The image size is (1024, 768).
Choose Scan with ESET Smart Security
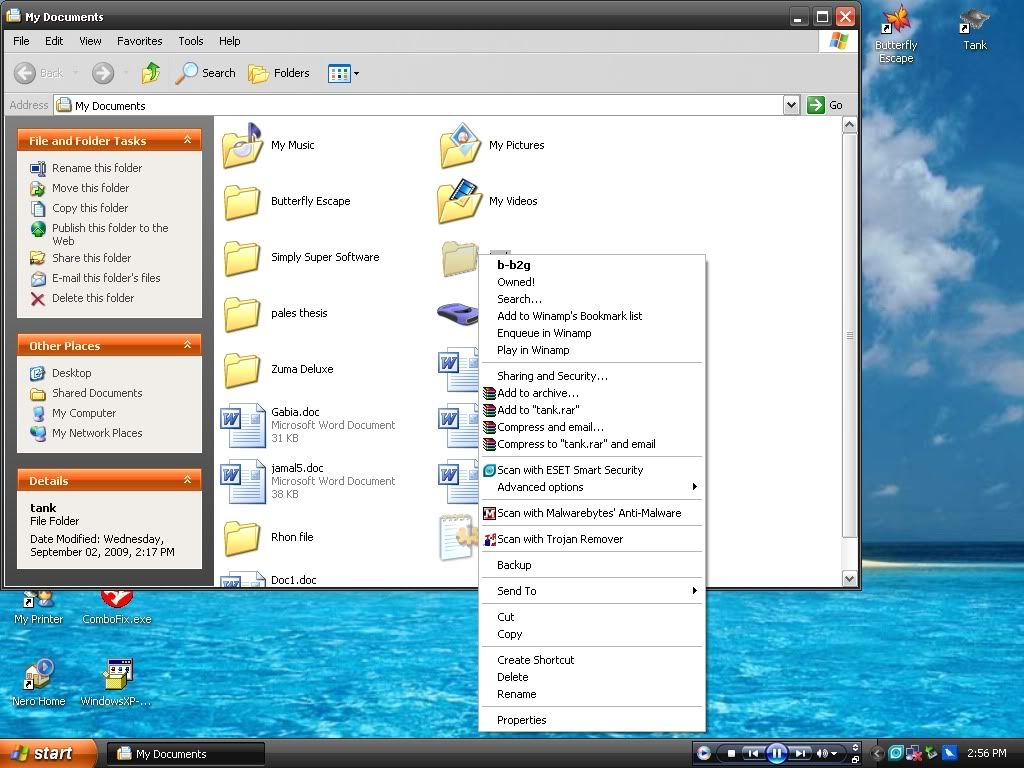coord(570,470)
